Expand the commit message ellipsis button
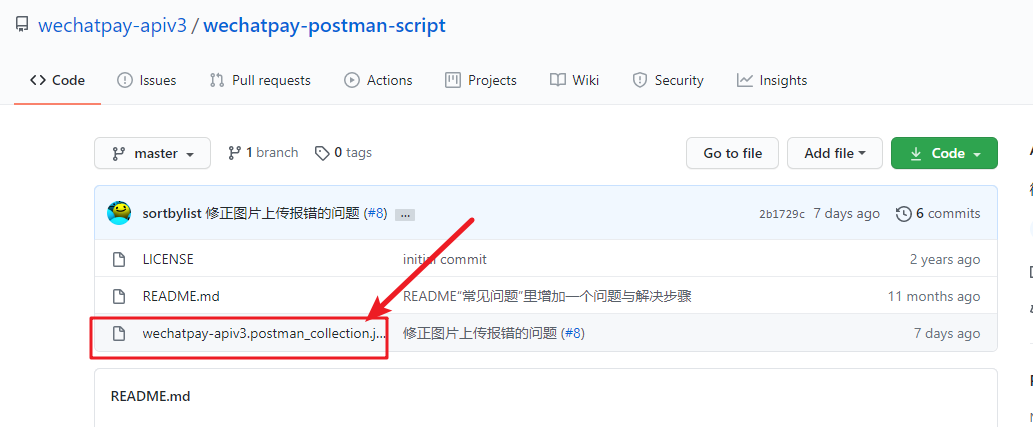 [405, 215]
